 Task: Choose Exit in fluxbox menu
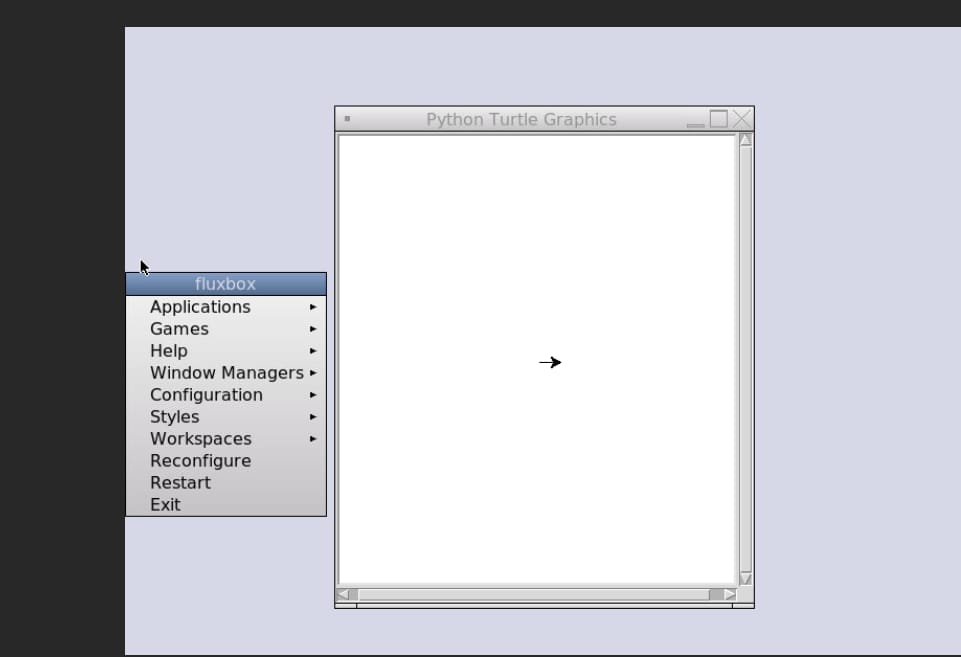226,505
